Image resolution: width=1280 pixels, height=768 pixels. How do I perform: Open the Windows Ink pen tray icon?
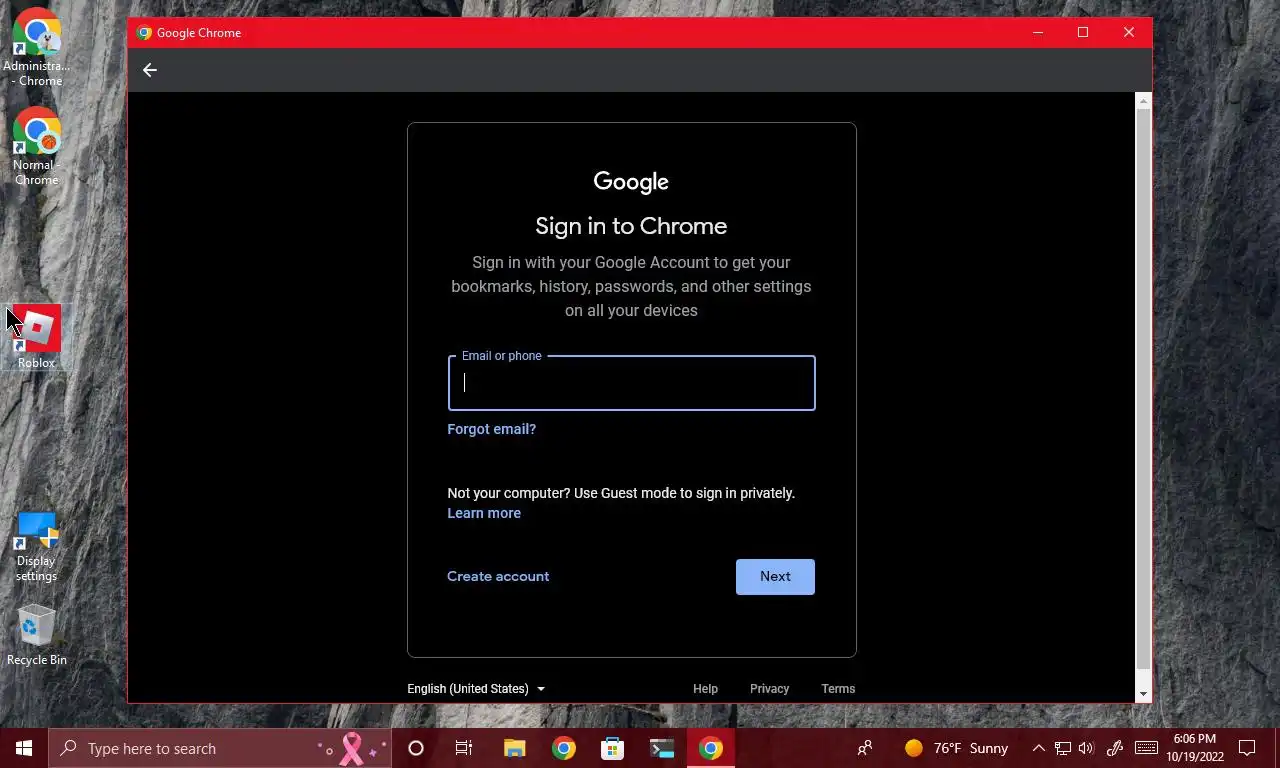1115,748
